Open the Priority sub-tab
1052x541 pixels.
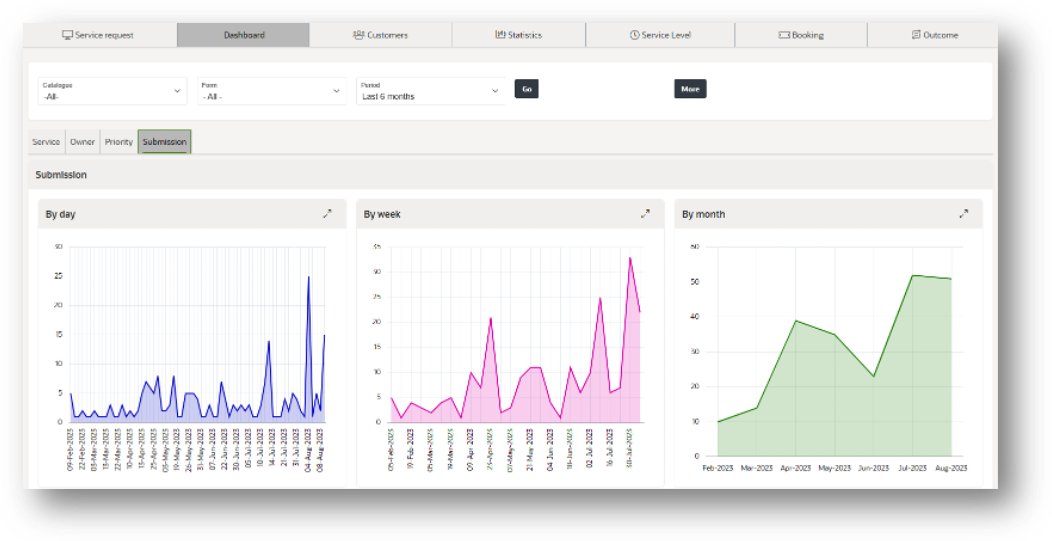(118, 142)
